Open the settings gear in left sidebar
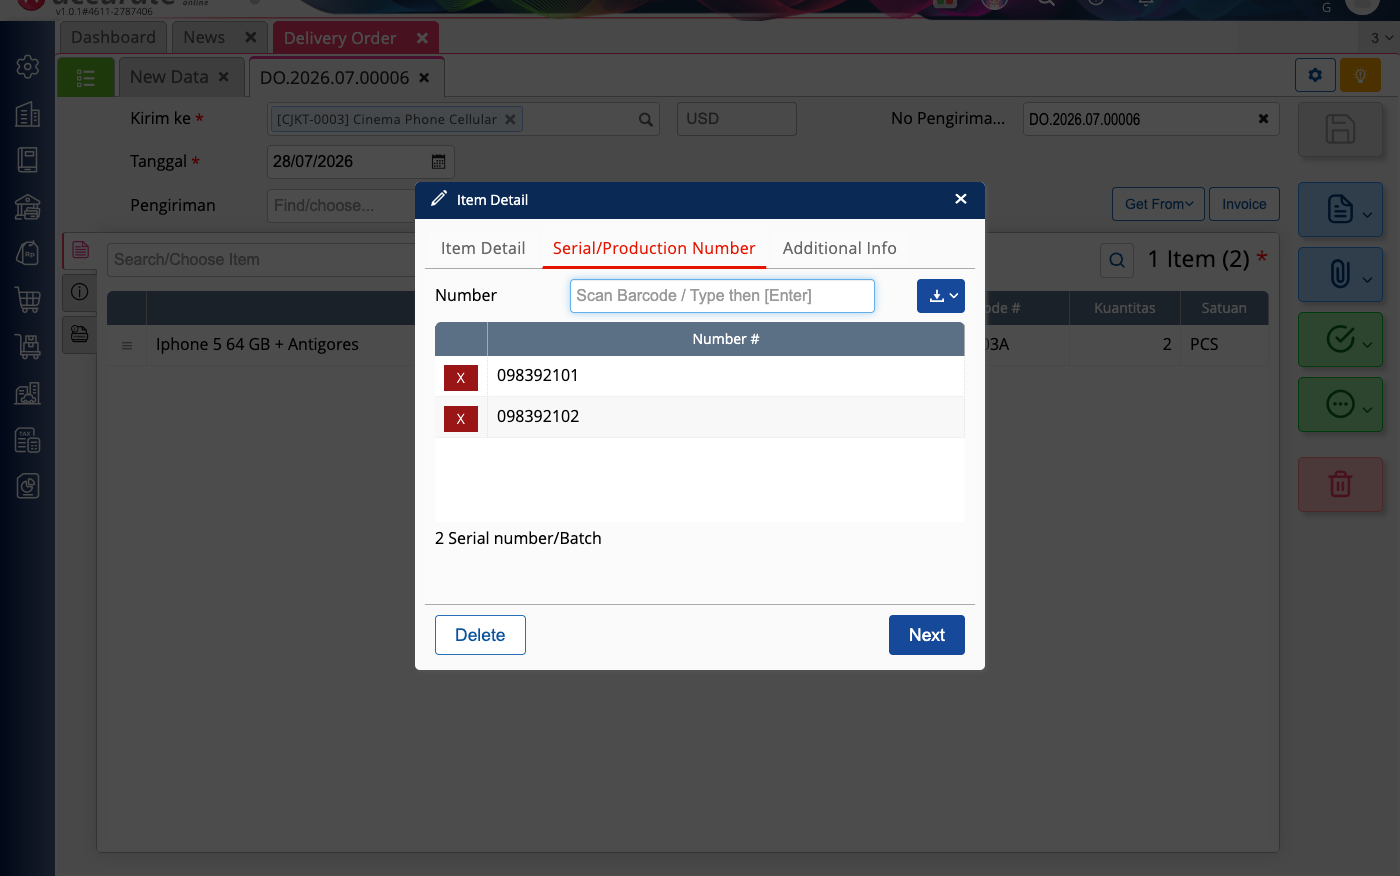 point(28,67)
